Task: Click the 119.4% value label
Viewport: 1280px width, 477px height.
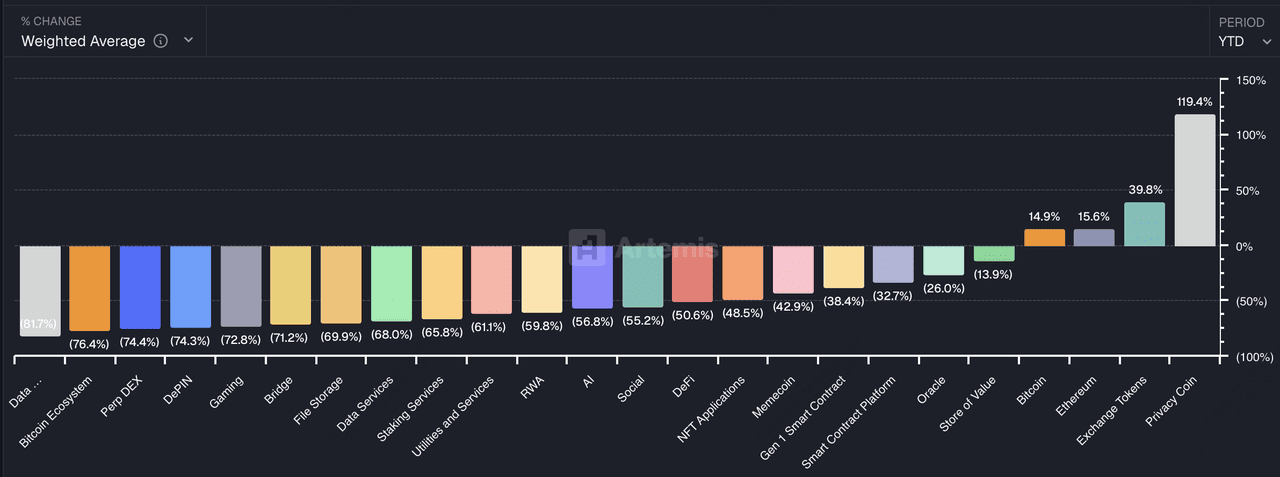Action: point(1194,102)
